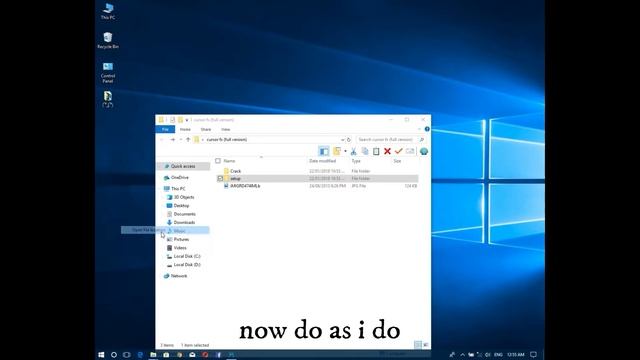
Task: Sort by the Name column header
Action: click(x=229, y=161)
